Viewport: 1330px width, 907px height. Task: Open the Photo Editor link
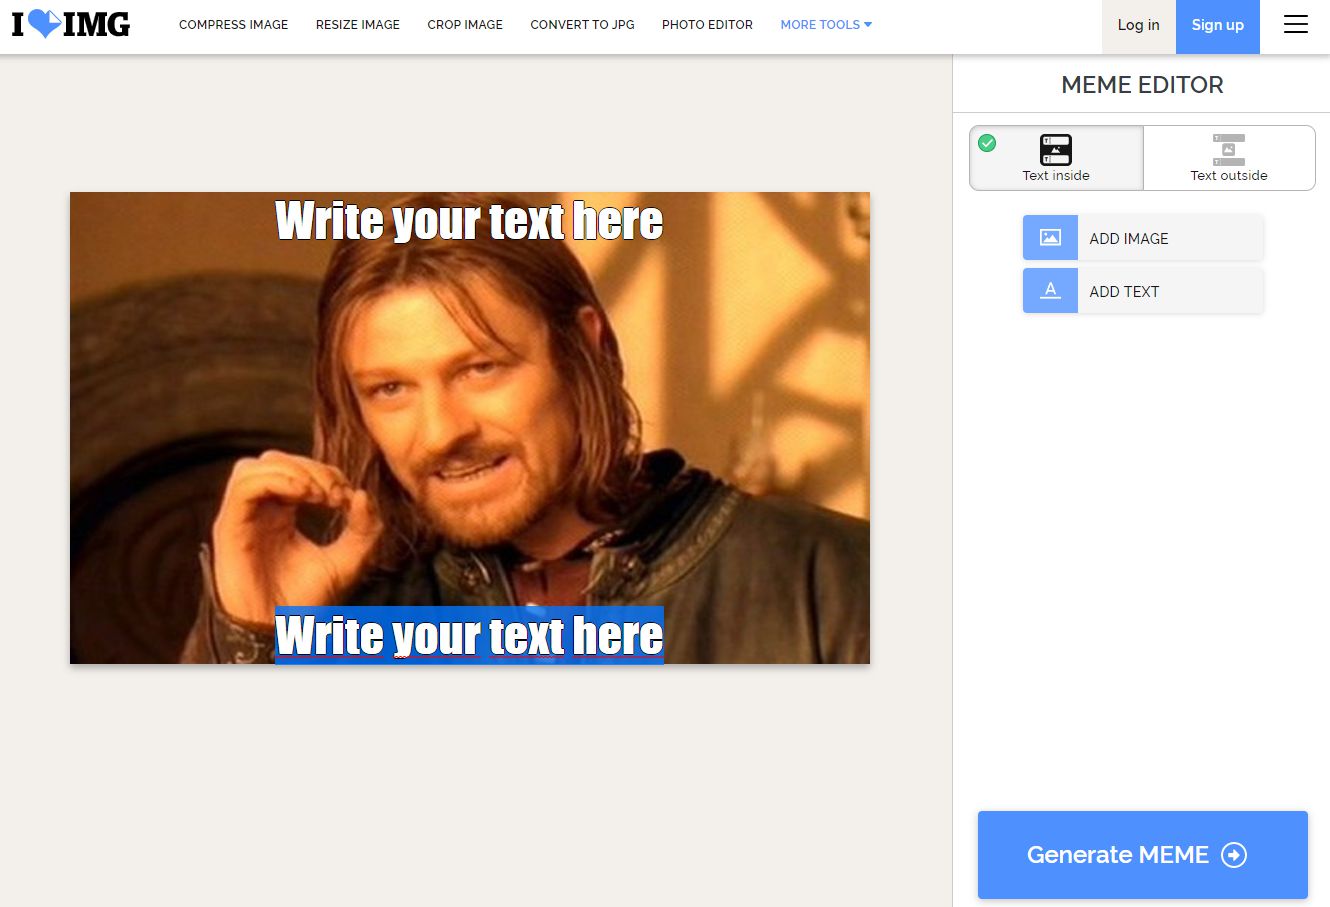click(707, 25)
